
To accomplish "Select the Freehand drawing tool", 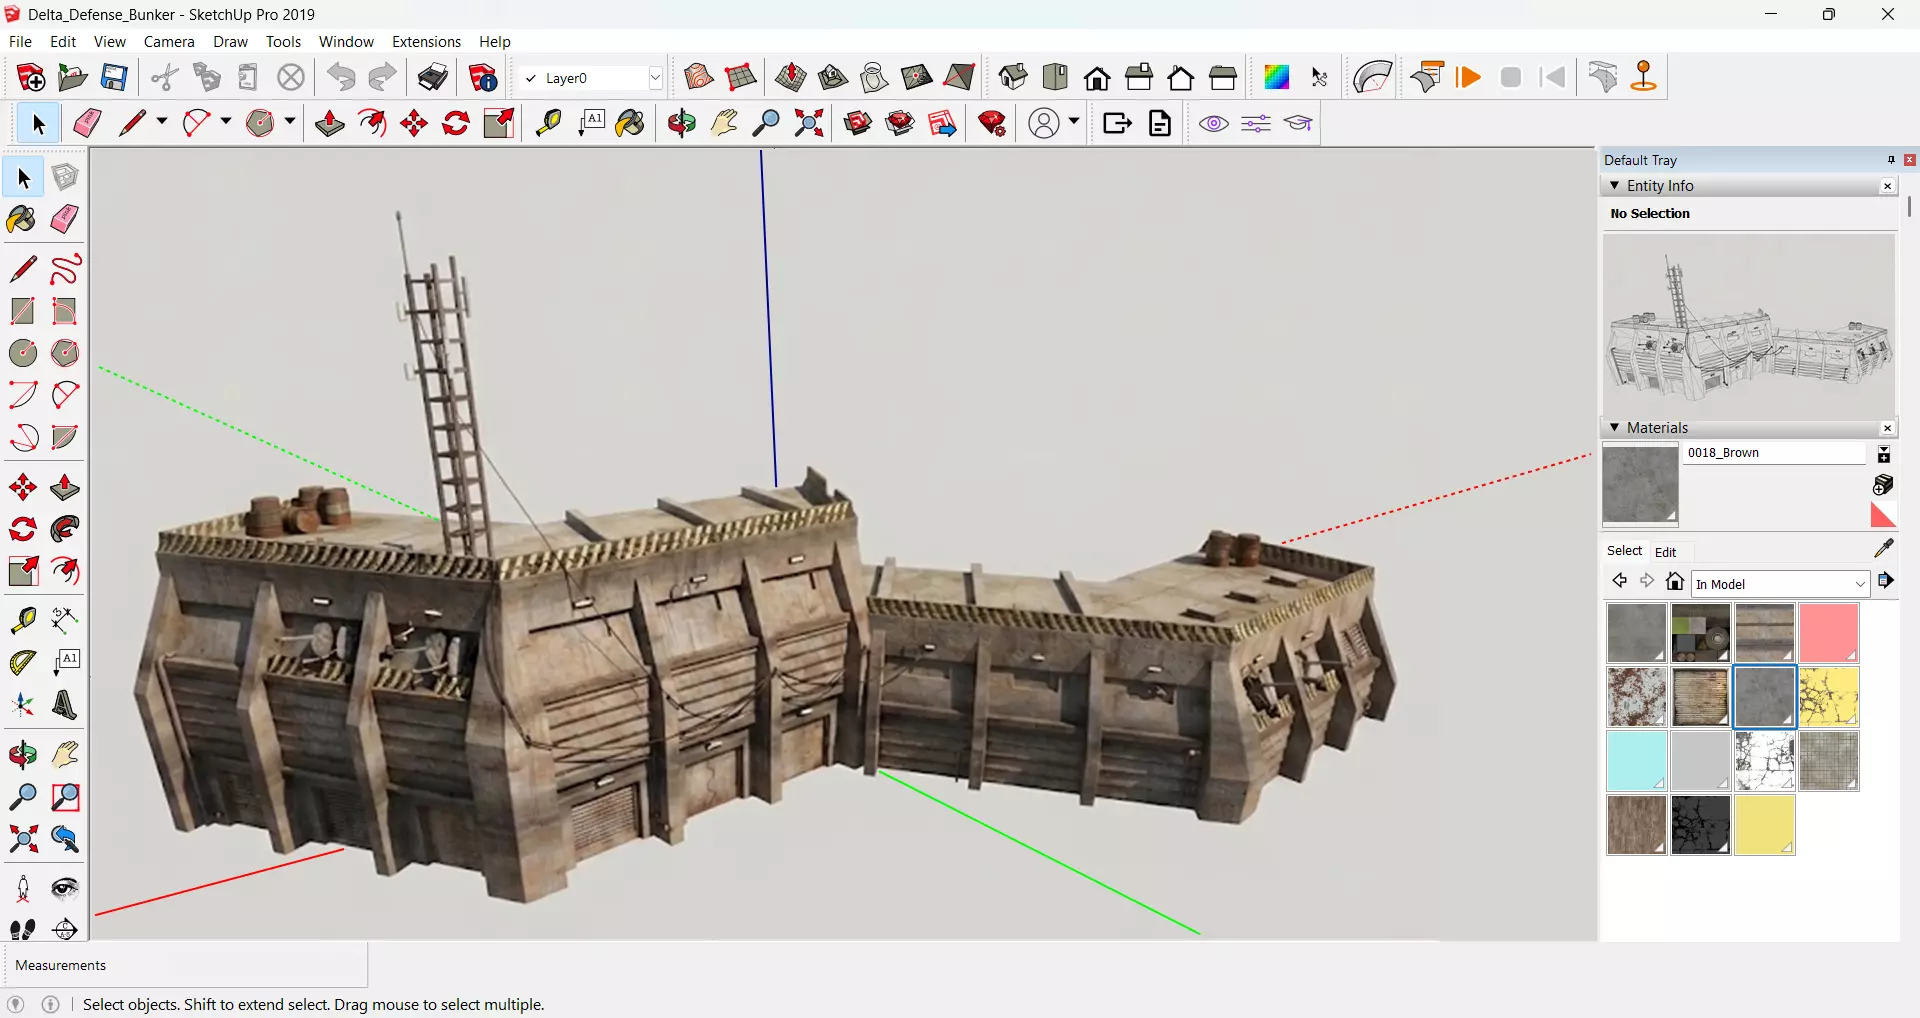I will (x=65, y=269).
